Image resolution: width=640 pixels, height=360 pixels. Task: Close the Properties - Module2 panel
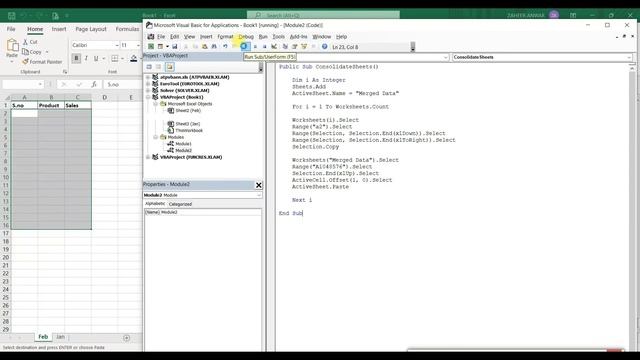(259, 185)
